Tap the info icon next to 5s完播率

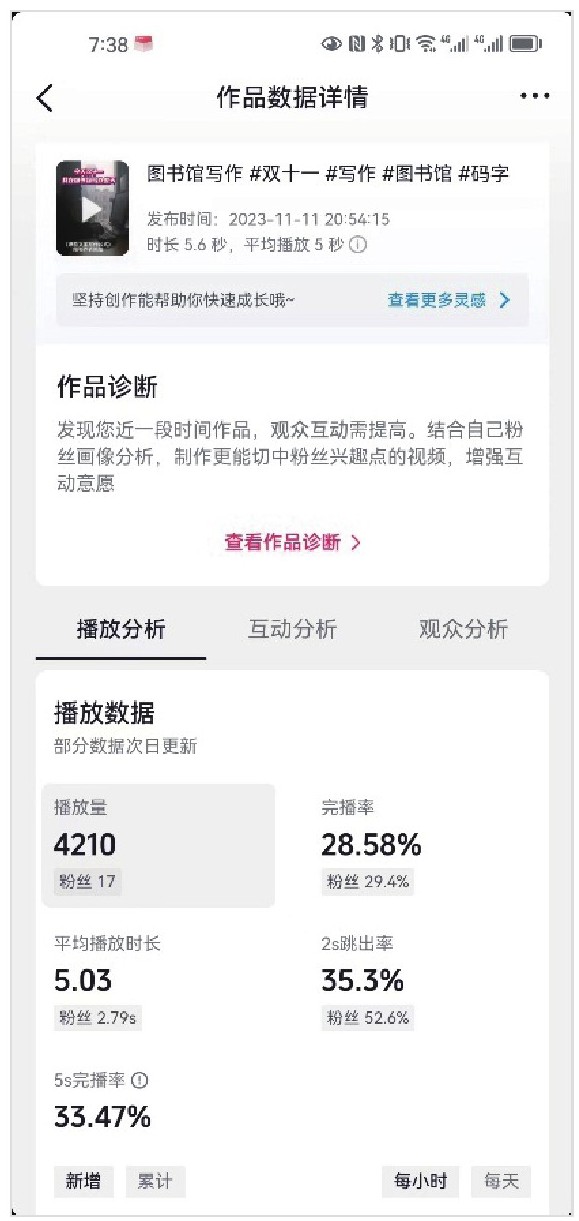point(140,1080)
